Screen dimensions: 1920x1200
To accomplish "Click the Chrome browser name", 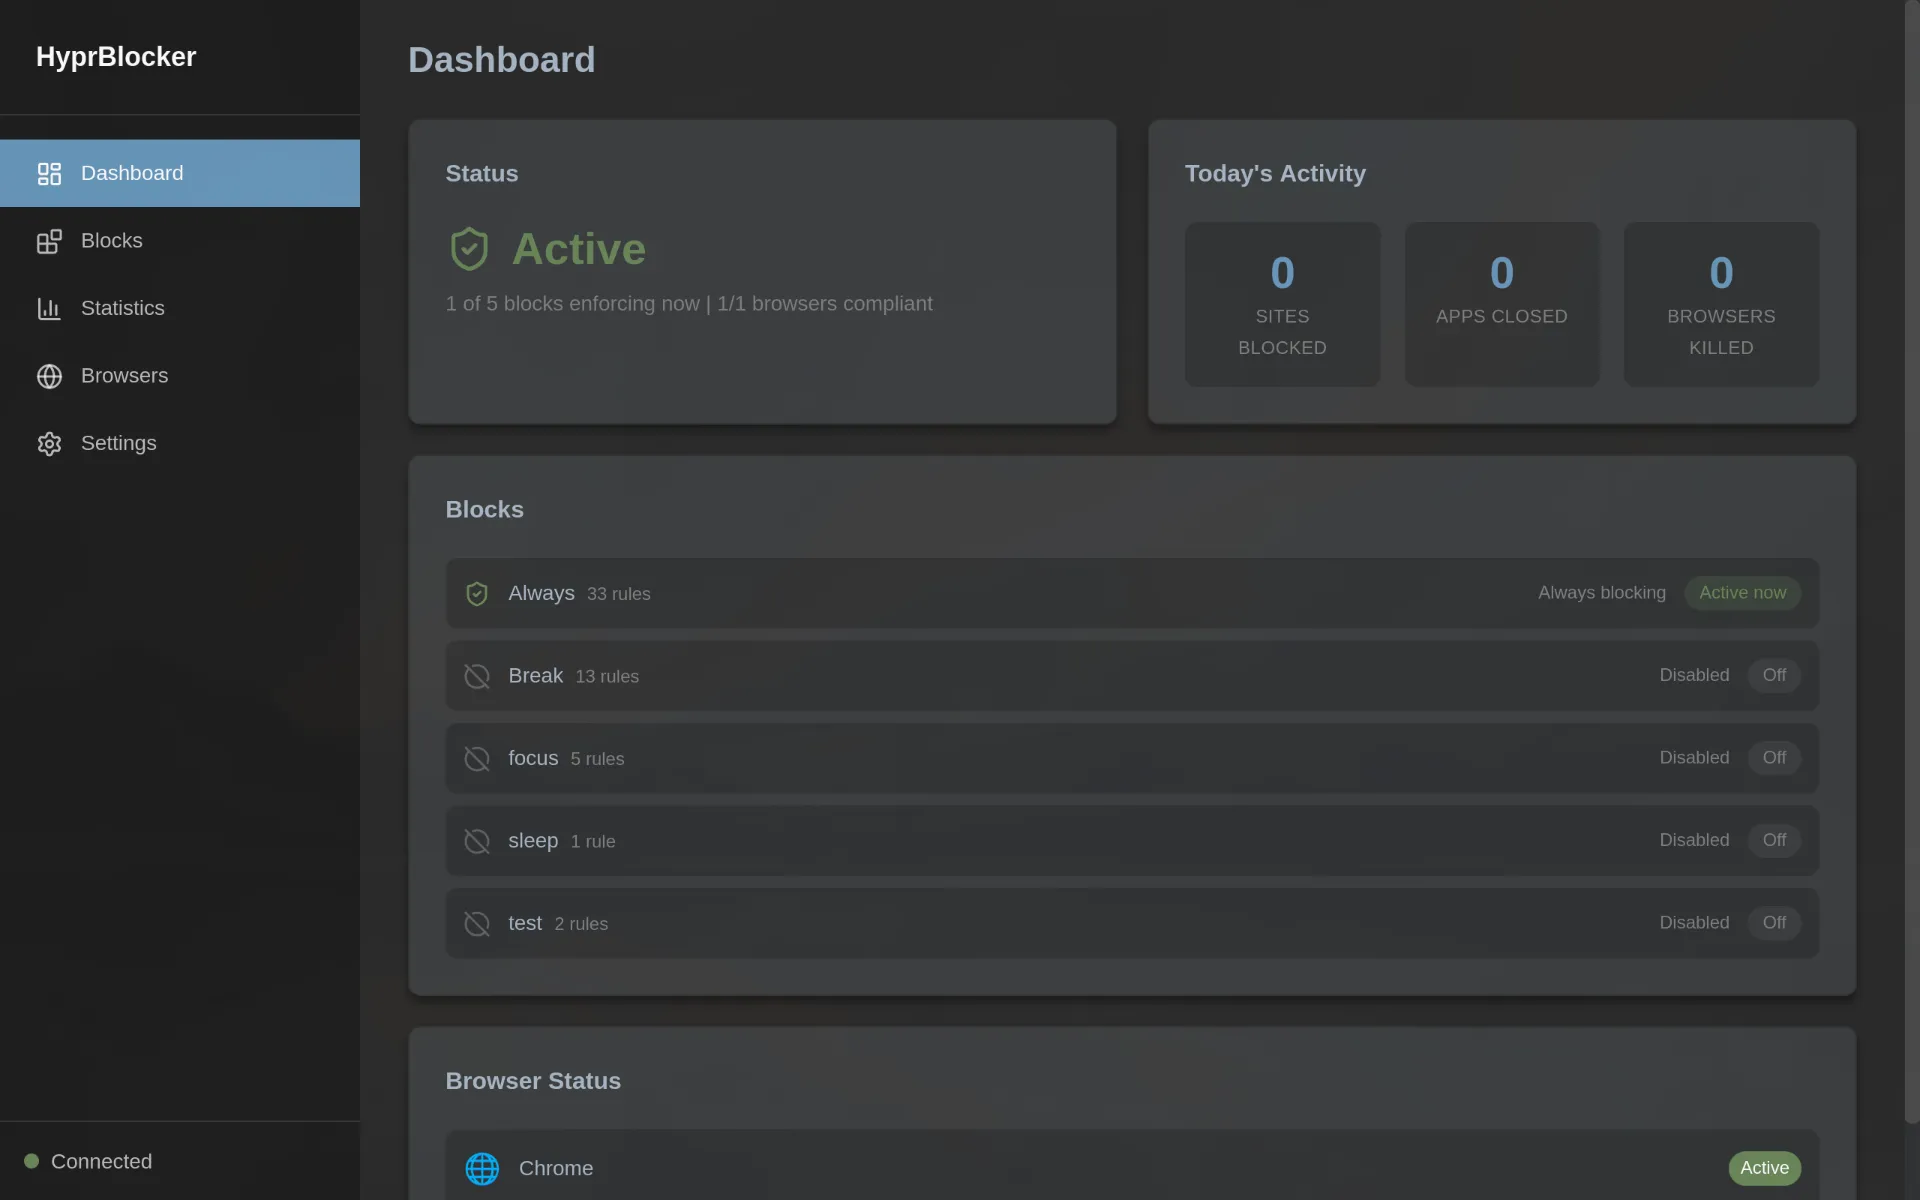I will pyautogui.click(x=556, y=1168).
